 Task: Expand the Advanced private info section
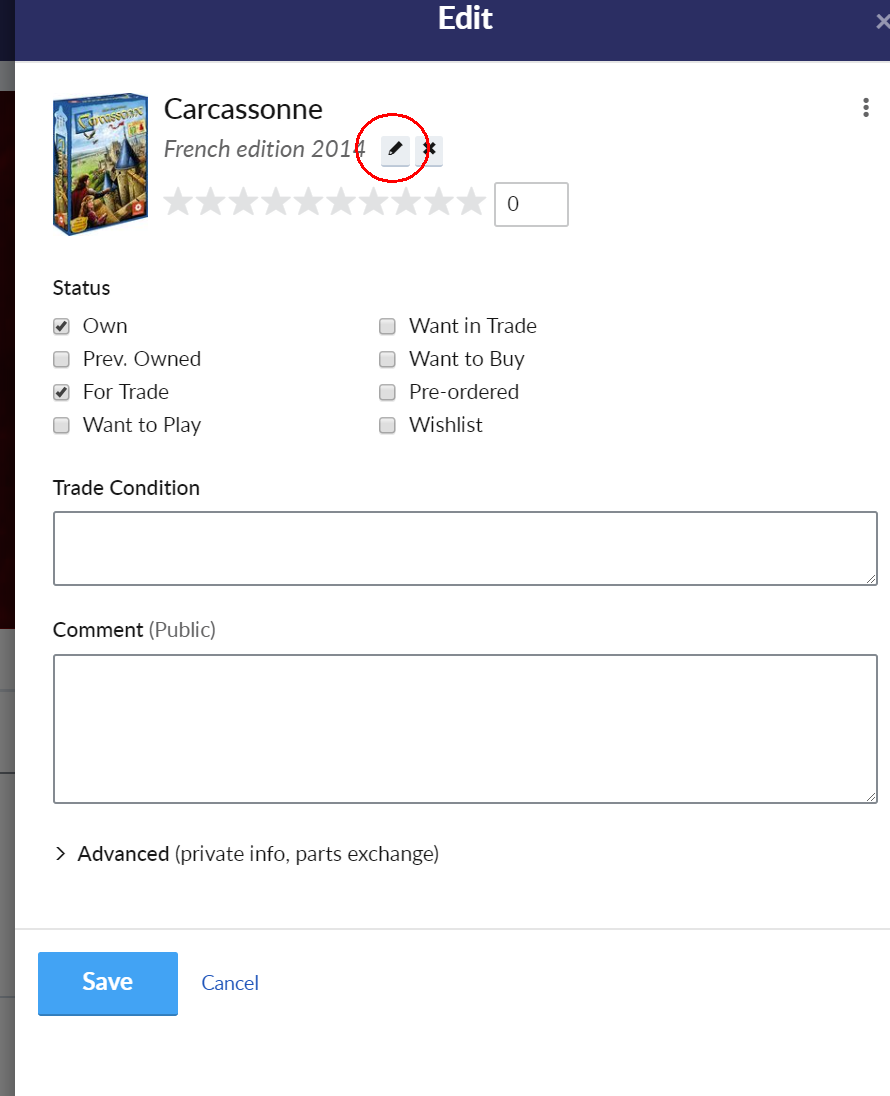tap(246, 853)
